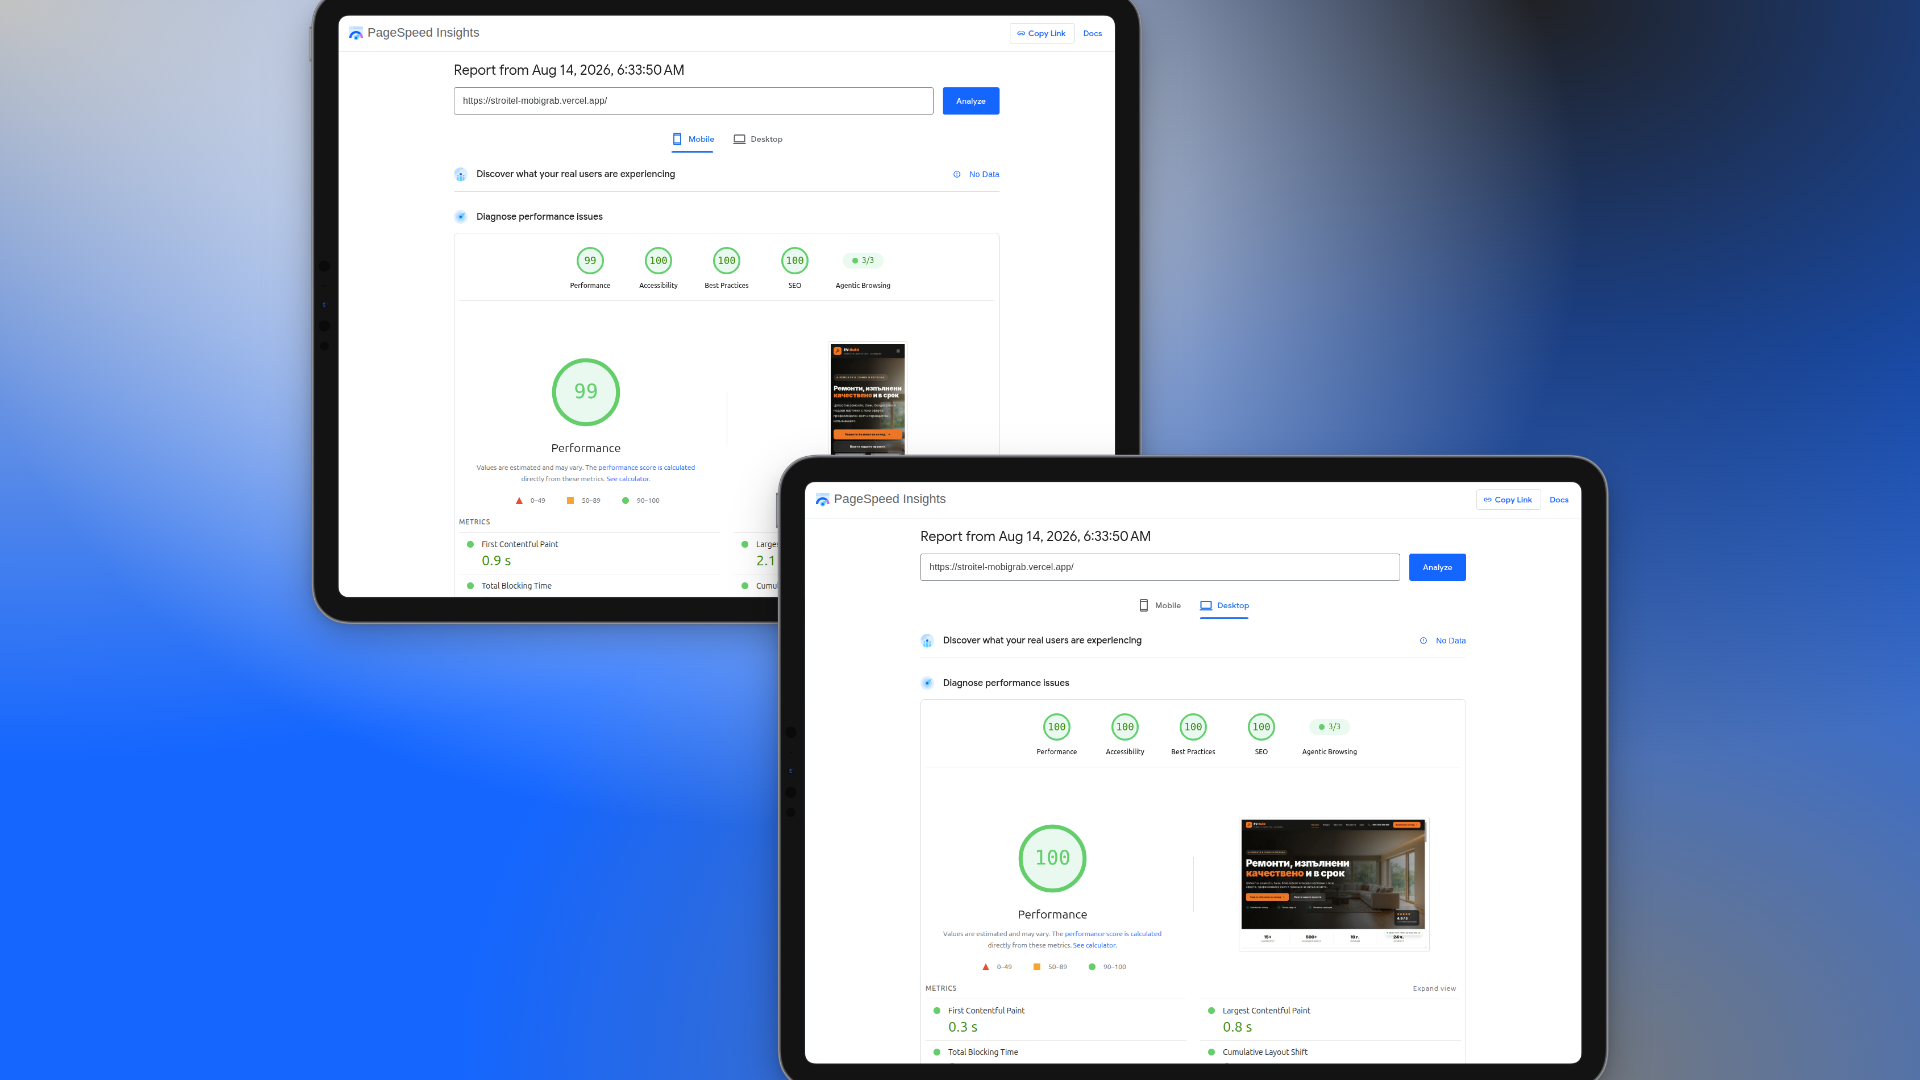Click Total Blocking Time label in upper tablet
1920x1080 pixels.
coord(516,586)
